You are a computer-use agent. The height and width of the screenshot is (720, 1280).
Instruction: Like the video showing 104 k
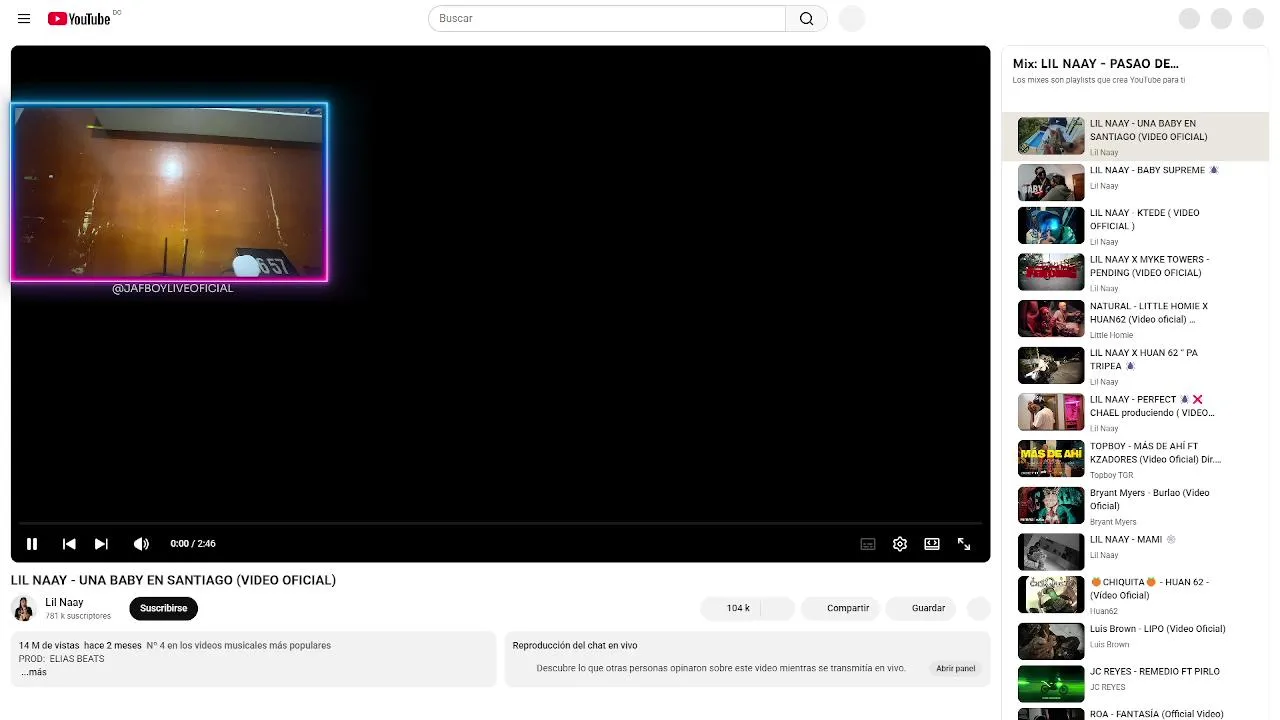point(730,608)
